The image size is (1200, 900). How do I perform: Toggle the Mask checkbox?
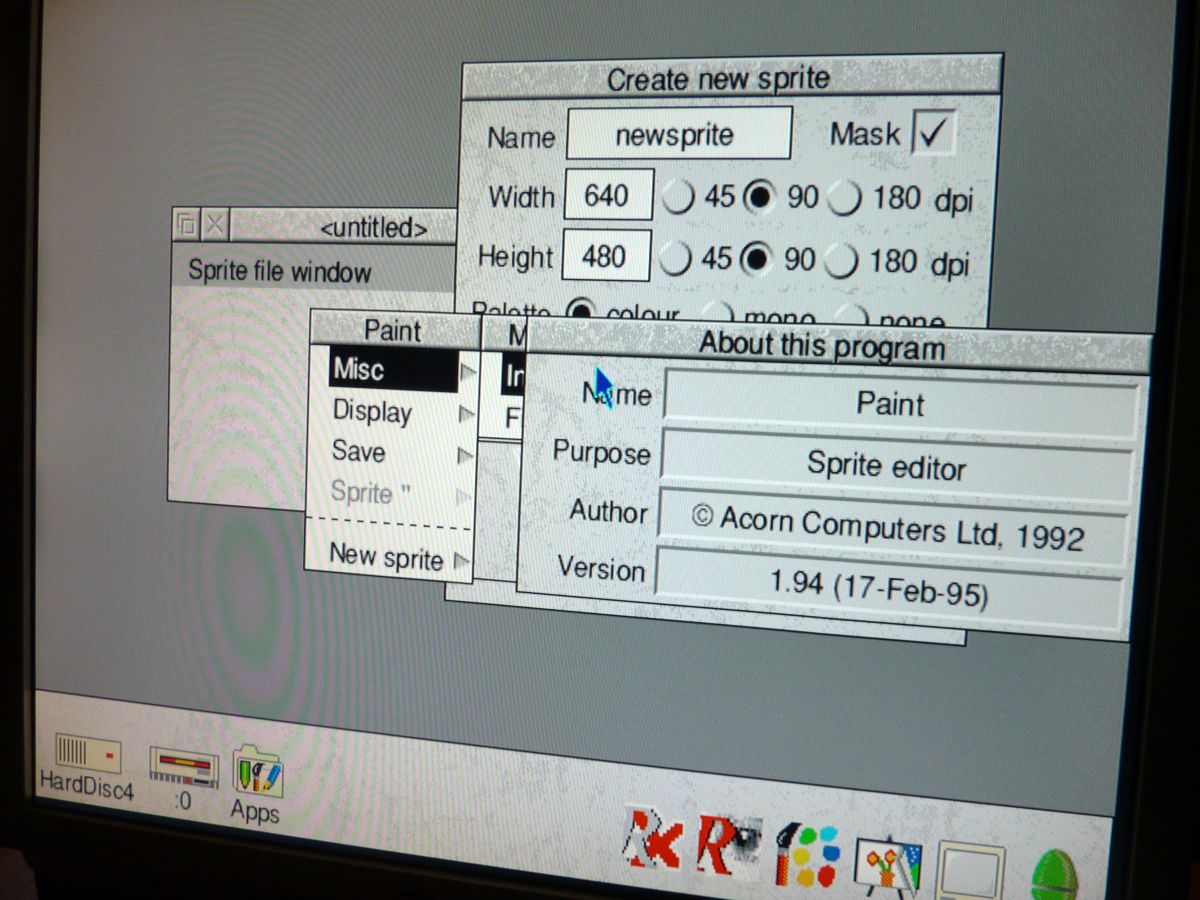[933, 134]
